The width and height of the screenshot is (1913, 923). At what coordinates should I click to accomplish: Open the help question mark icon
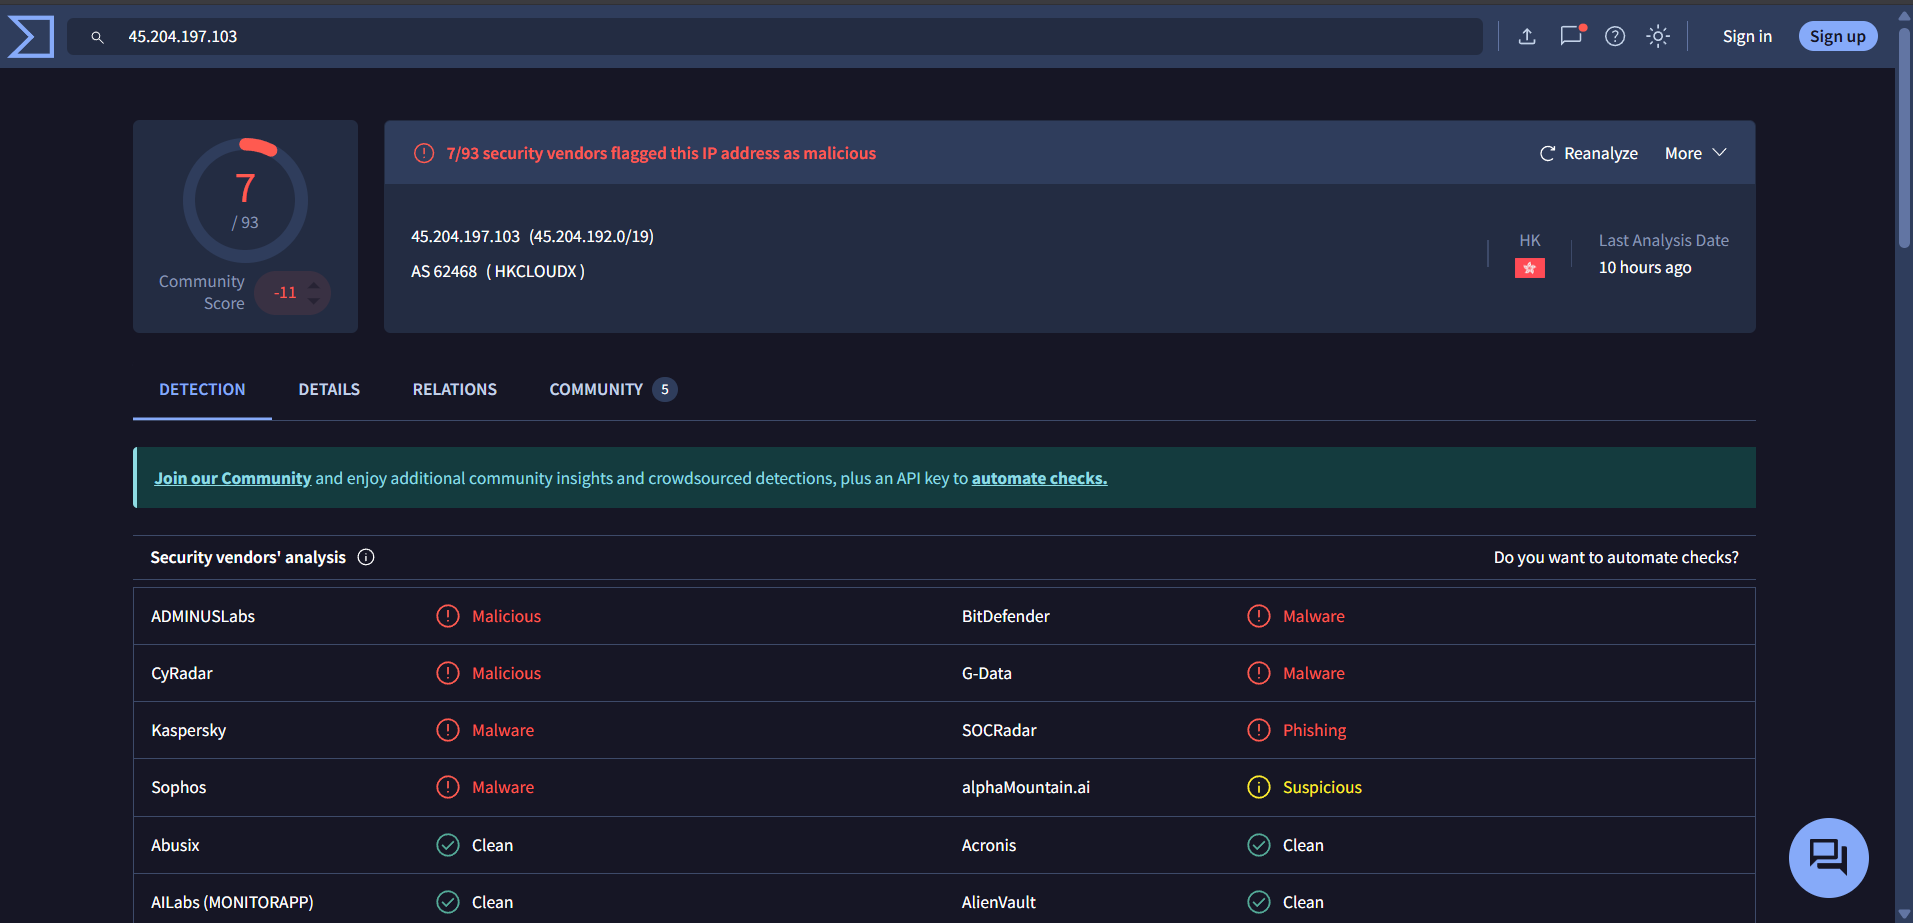click(x=1615, y=37)
